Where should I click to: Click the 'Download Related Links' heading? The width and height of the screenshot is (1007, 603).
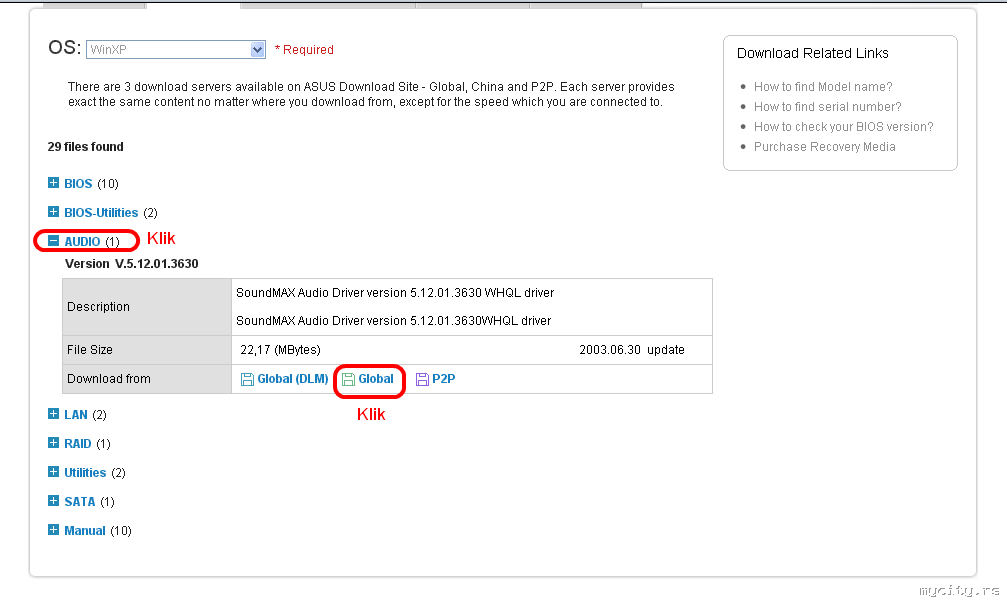pyautogui.click(x=812, y=53)
